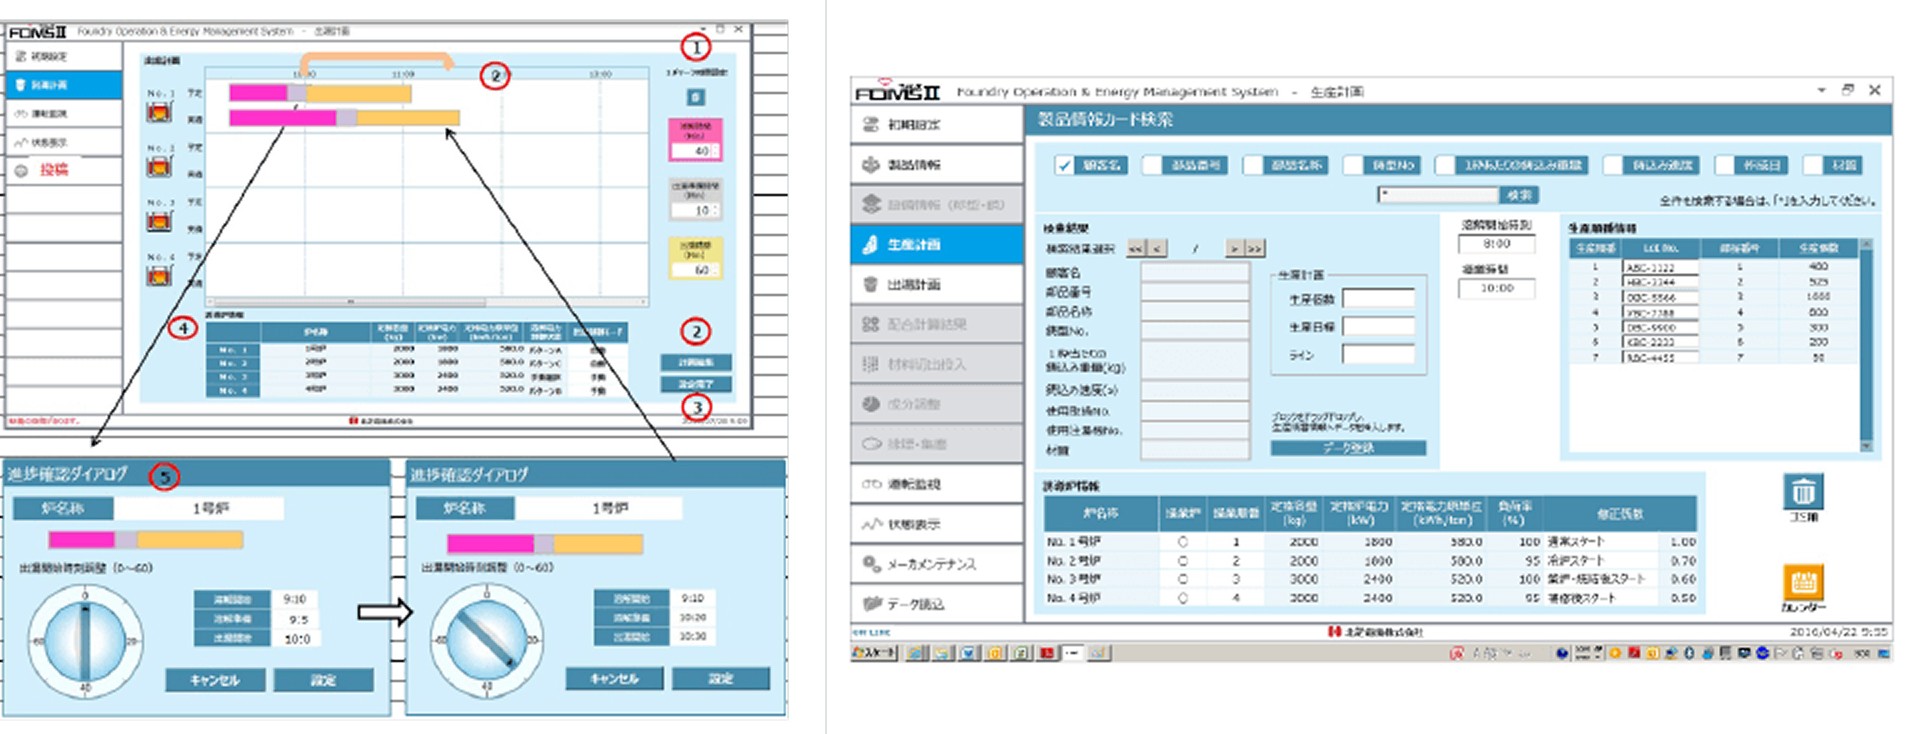Click キャンセル in the left progress dialog

pos(215,680)
